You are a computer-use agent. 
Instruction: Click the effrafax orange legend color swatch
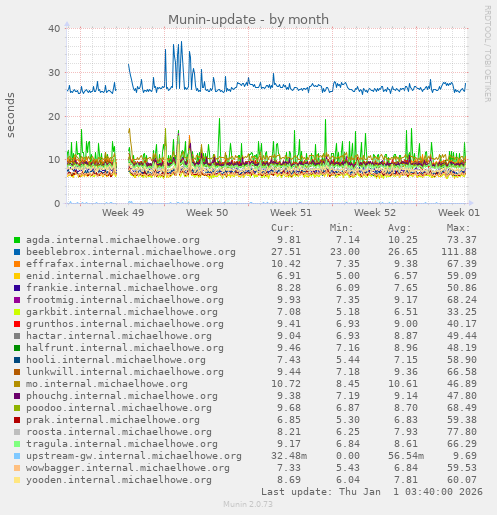pyautogui.click(x=17, y=264)
